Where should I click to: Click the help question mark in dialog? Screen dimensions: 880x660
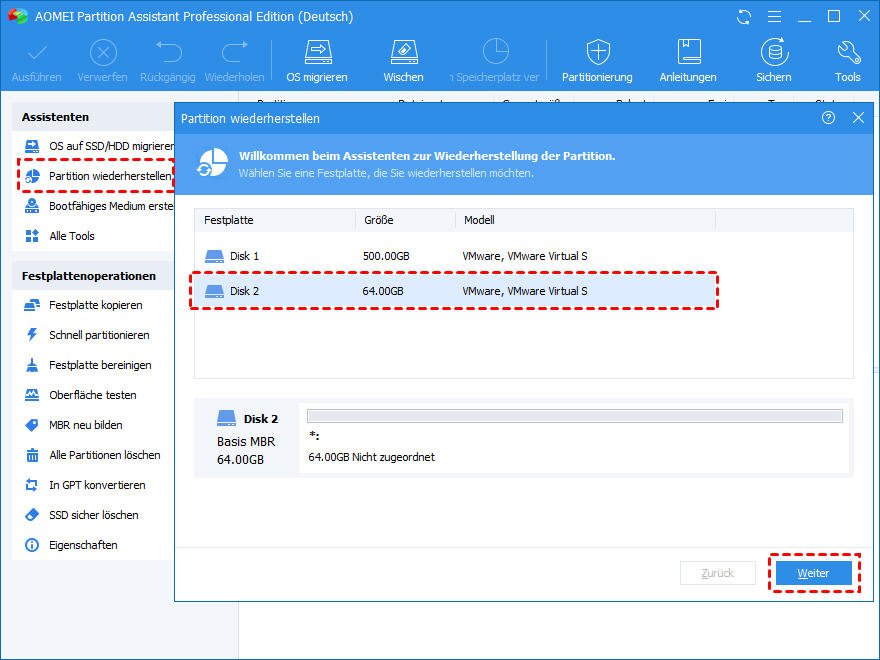click(x=828, y=117)
